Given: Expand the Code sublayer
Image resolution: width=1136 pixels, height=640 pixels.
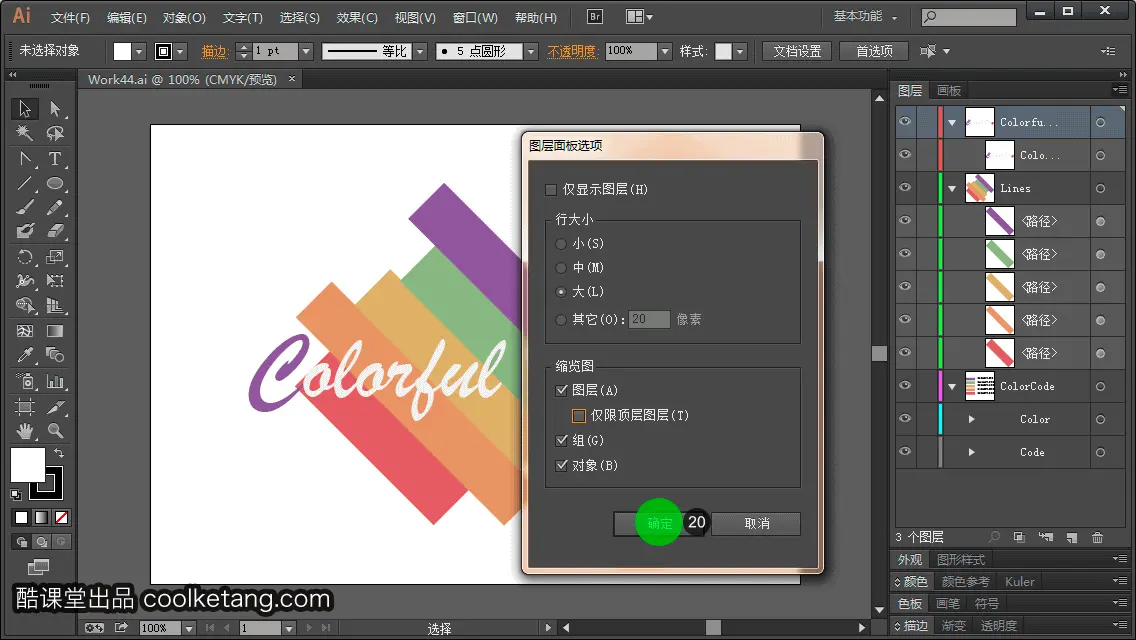Looking at the screenshot, I should point(972,452).
